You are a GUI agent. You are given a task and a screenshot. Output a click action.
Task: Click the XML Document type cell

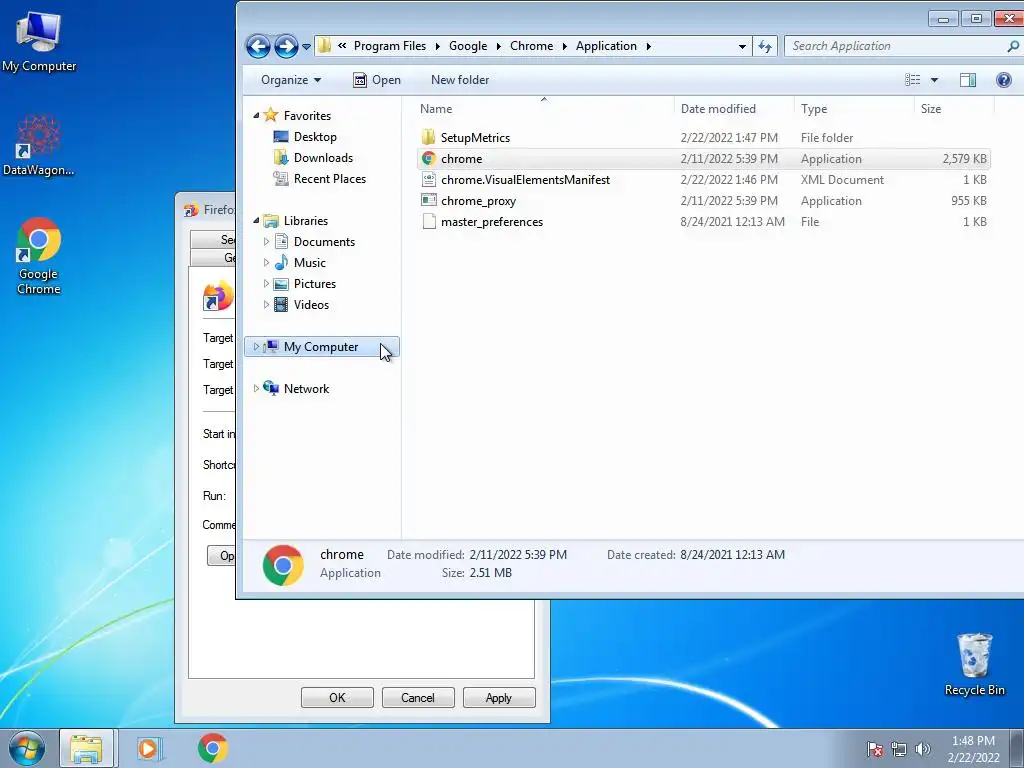point(842,180)
